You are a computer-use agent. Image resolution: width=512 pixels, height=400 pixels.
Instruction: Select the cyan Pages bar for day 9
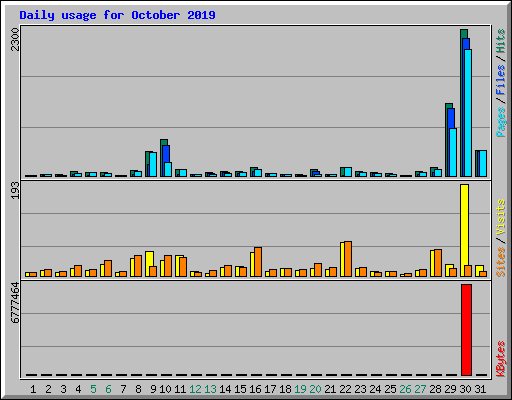[153, 165]
